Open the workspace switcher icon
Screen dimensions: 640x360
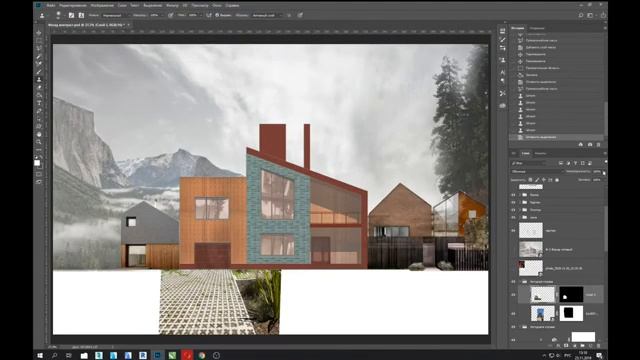(590, 15)
